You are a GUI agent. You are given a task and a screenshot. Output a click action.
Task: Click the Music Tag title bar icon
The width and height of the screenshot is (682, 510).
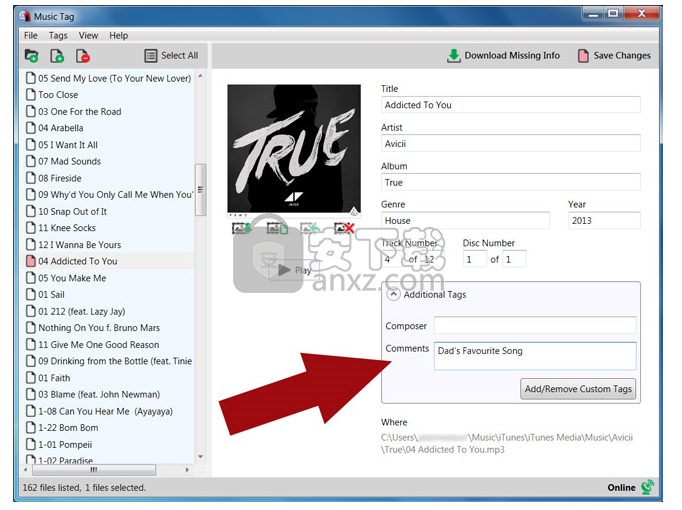pos(25,17)
